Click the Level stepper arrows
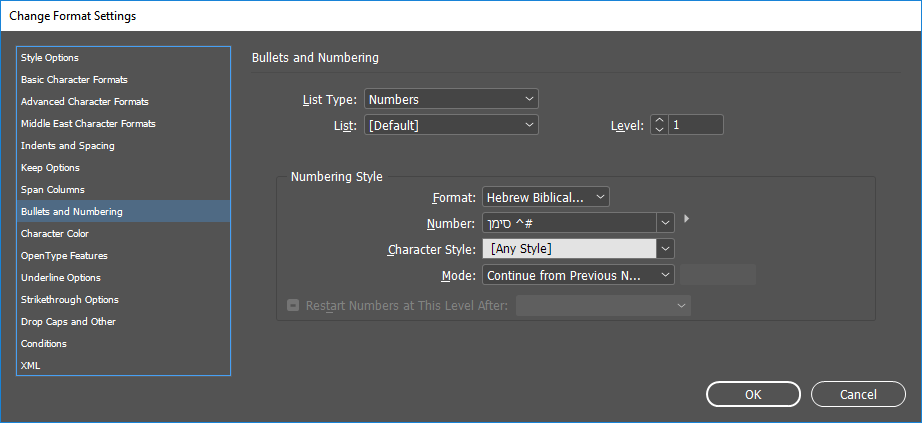The image size is (922, 423). pos(658,125)
